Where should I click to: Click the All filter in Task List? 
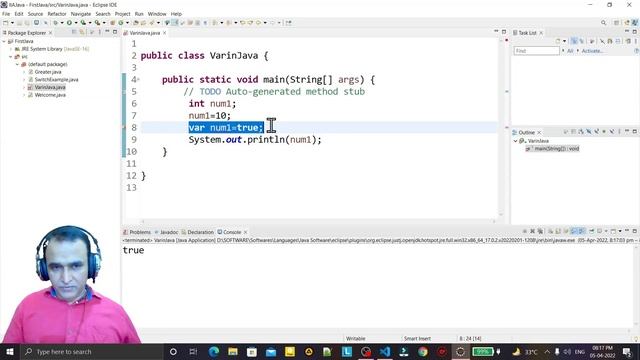570,51
